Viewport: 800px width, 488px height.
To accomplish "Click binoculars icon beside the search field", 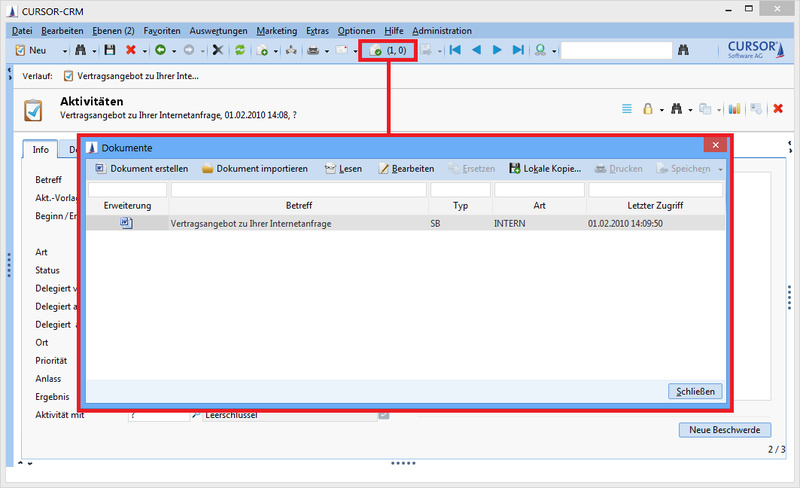I will click(685, 50).
